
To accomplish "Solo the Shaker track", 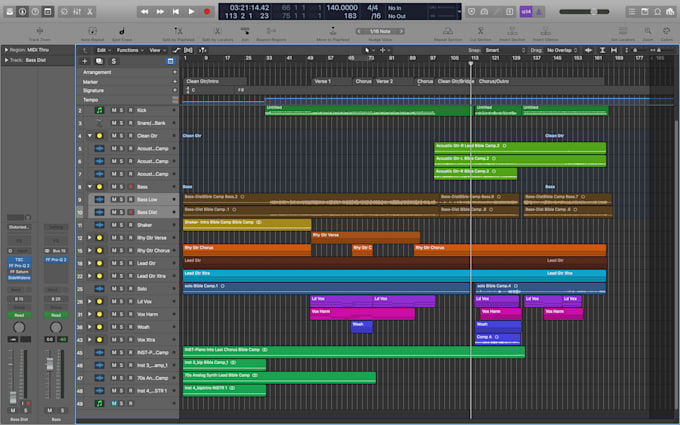I will (x=122, y=225).
